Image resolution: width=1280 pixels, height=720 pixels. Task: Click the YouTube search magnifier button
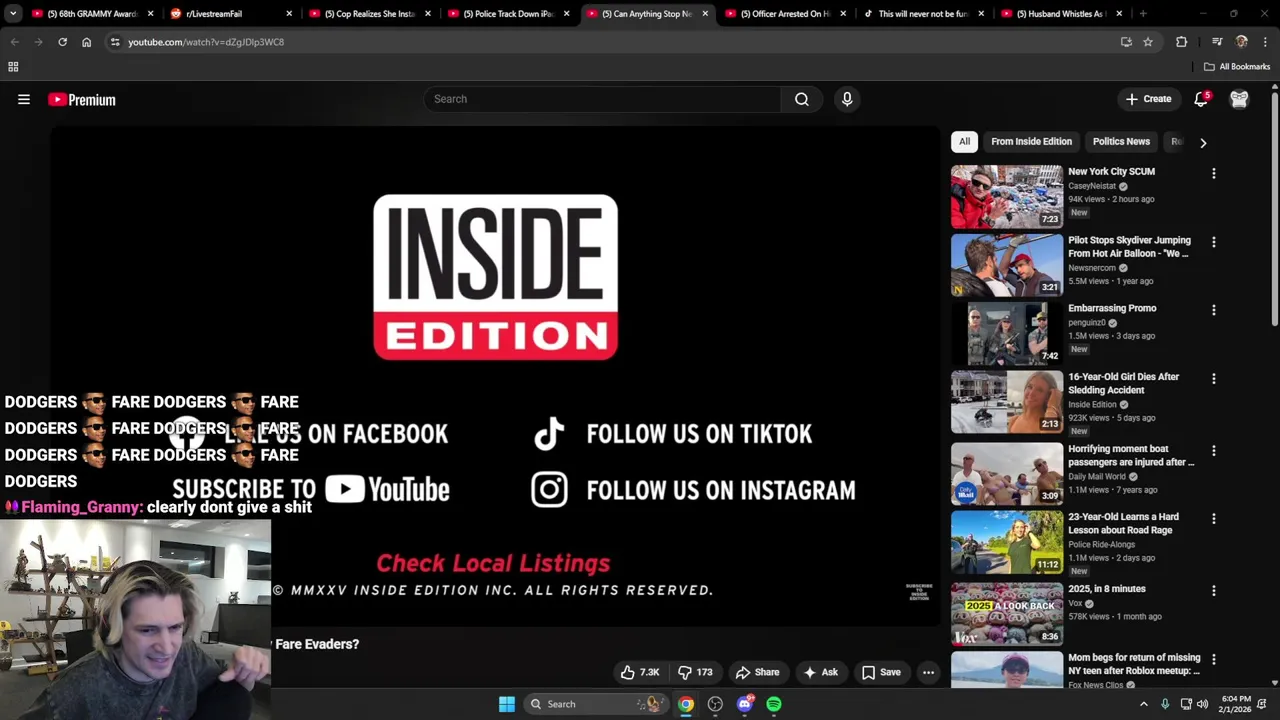coord(802,99)
